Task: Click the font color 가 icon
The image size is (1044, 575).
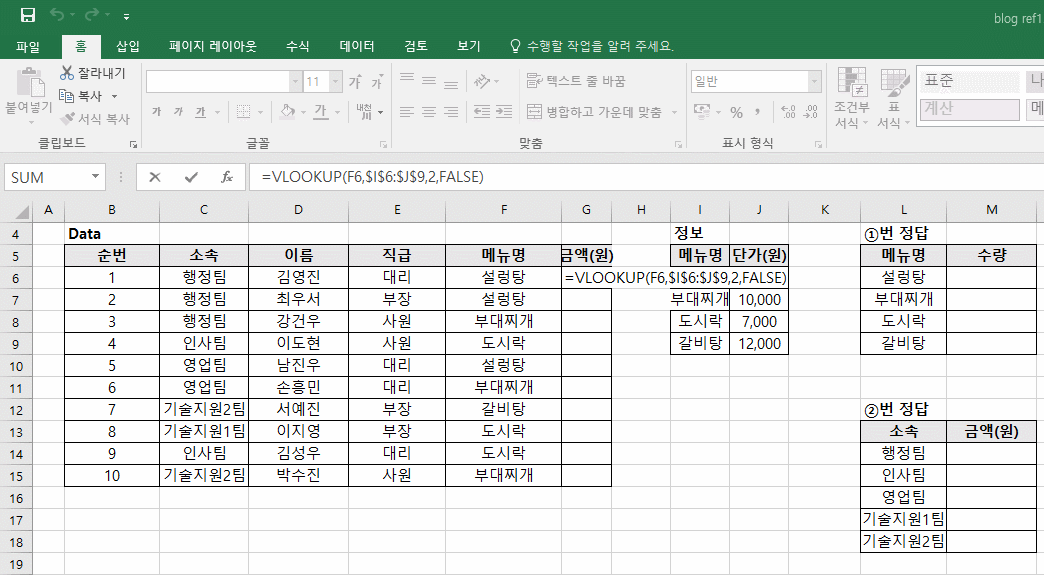Action: (321, 111)
